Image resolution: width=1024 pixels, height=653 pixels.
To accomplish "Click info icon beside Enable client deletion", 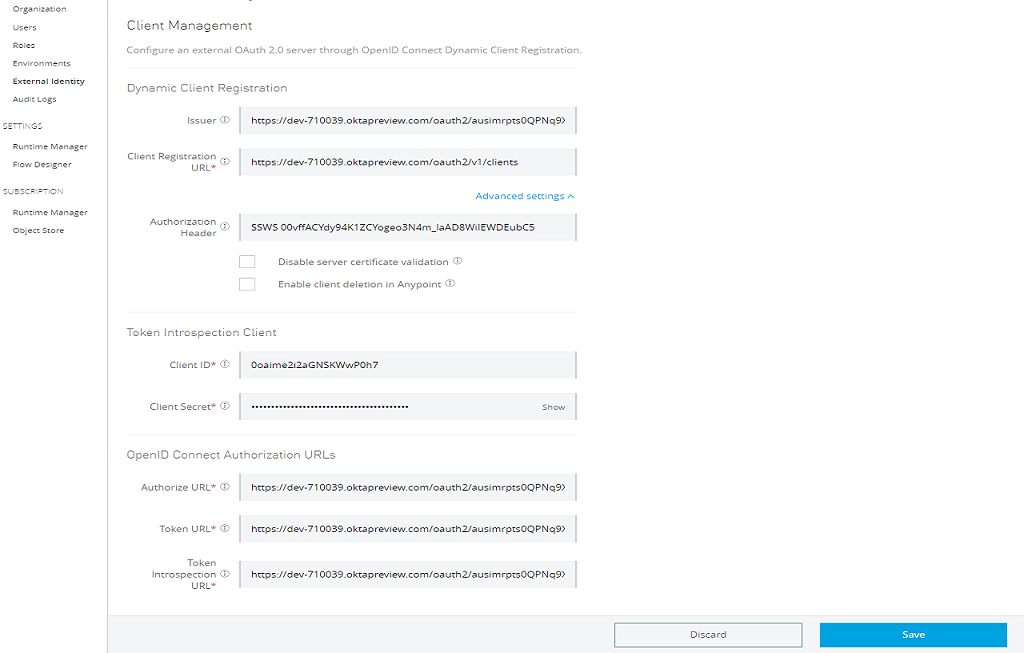I will click(450, 284).
